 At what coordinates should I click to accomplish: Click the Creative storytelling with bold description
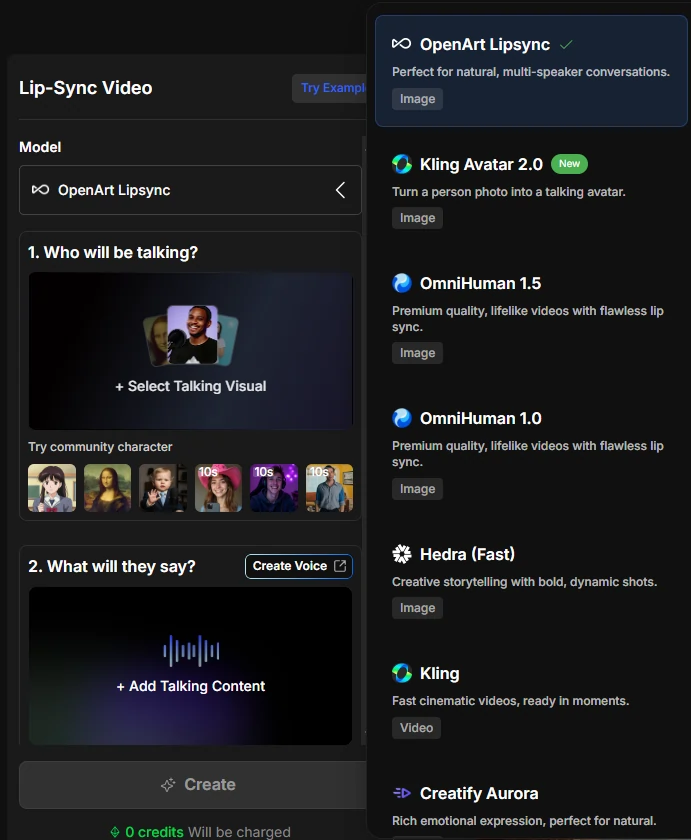tap(524, 582)
